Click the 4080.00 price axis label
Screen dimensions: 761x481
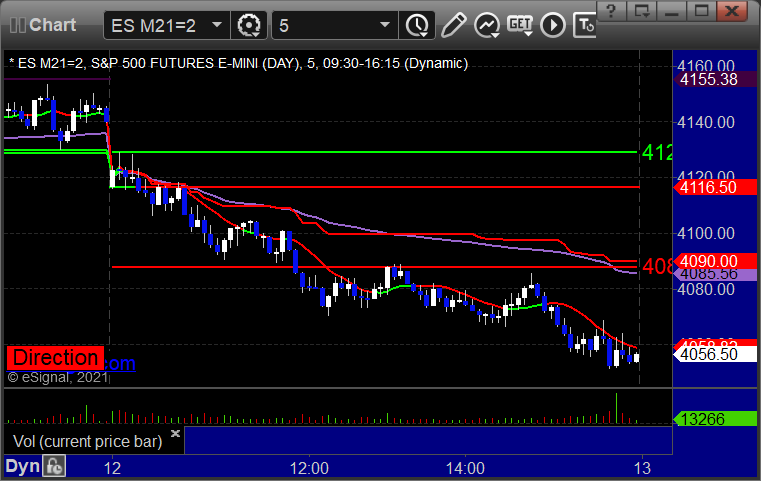click(706, 290)
